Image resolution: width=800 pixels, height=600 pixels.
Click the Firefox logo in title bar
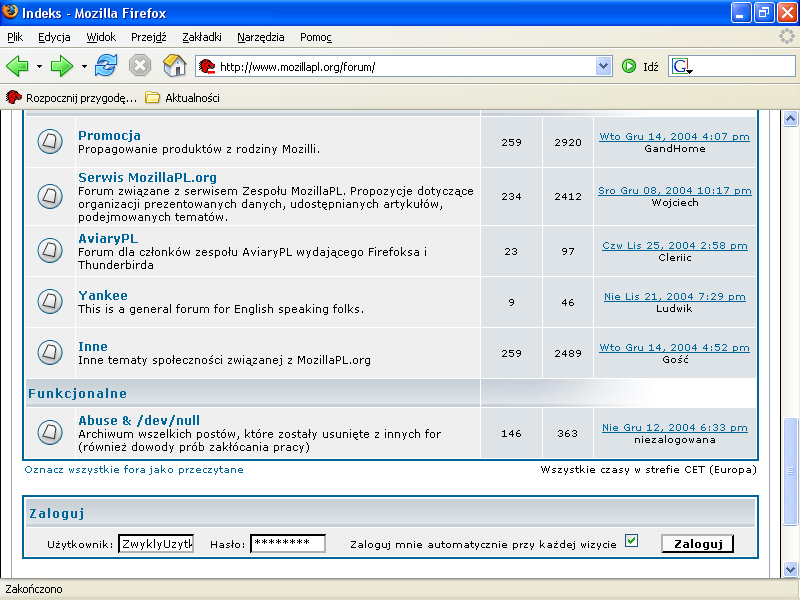[x=10, y=11]
